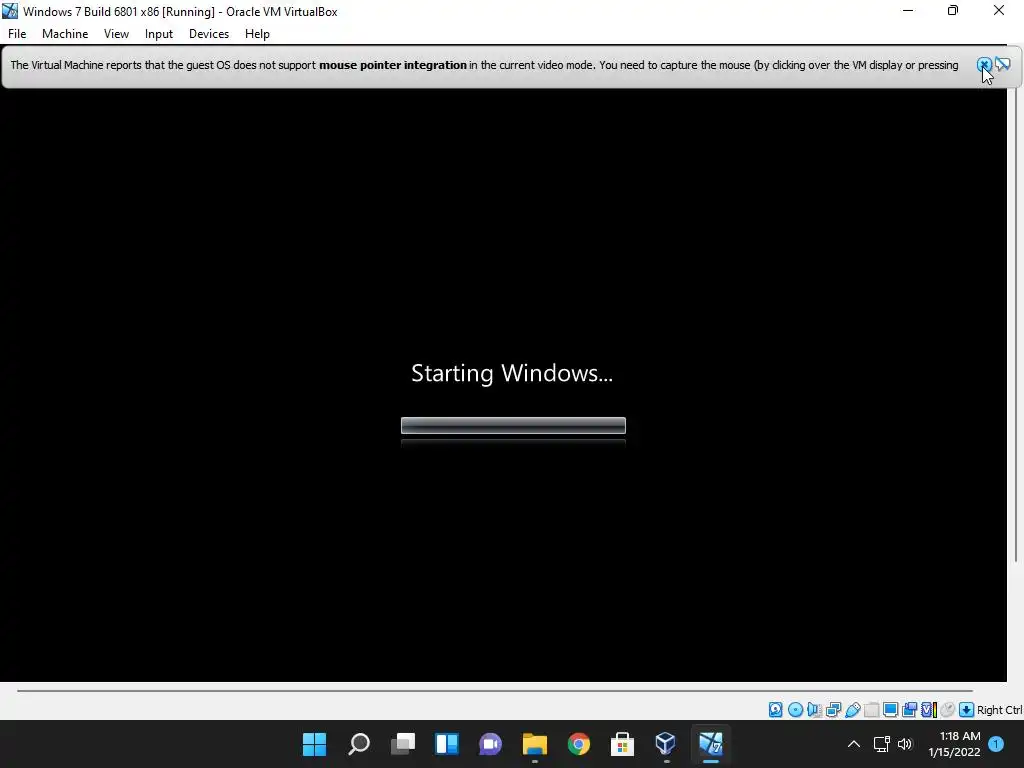Click the don't-show-again icon in notification bar

coord(1002,64)
